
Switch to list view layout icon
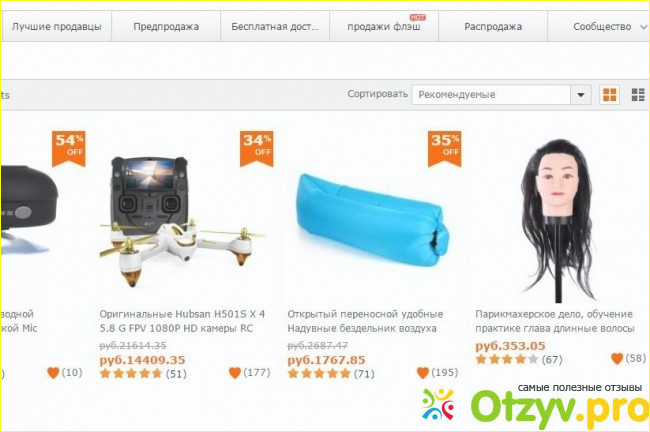click(638, 95)
